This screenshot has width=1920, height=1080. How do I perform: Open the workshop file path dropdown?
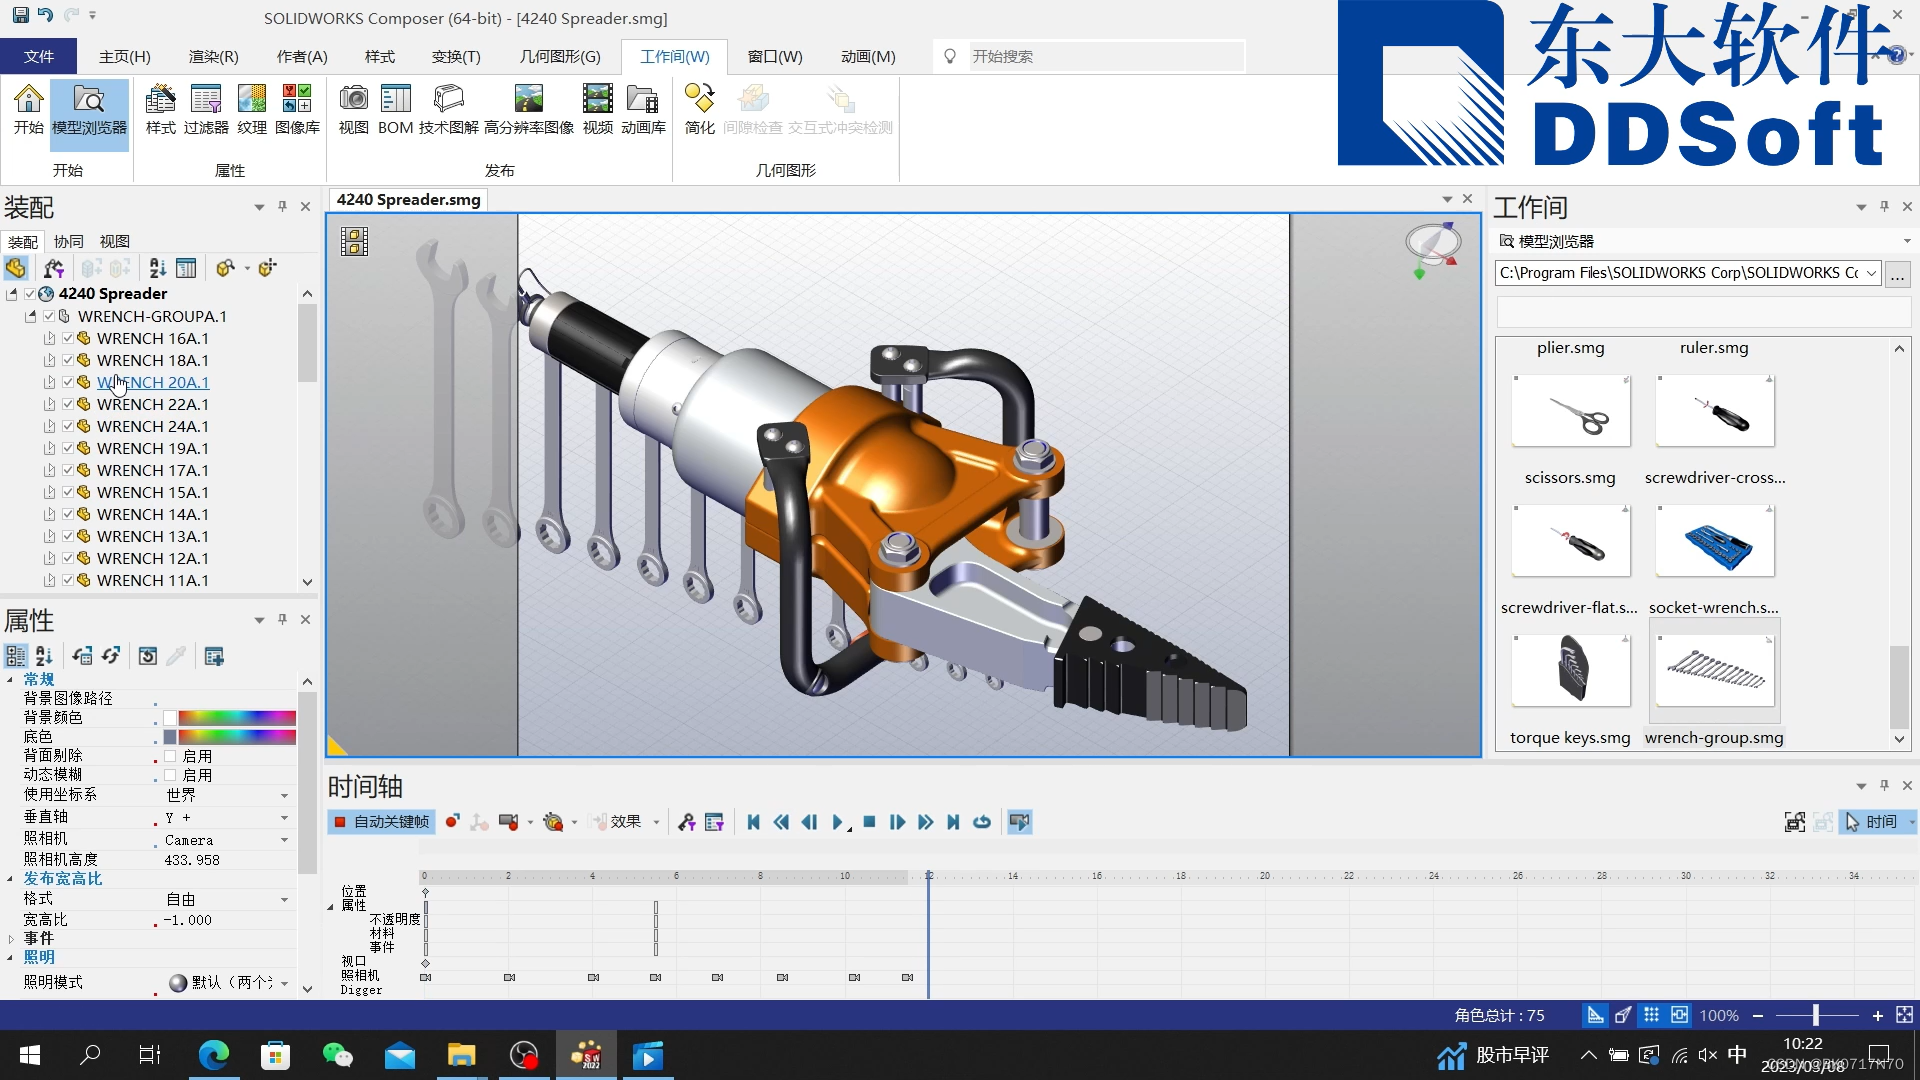(x=1871, y=273)
